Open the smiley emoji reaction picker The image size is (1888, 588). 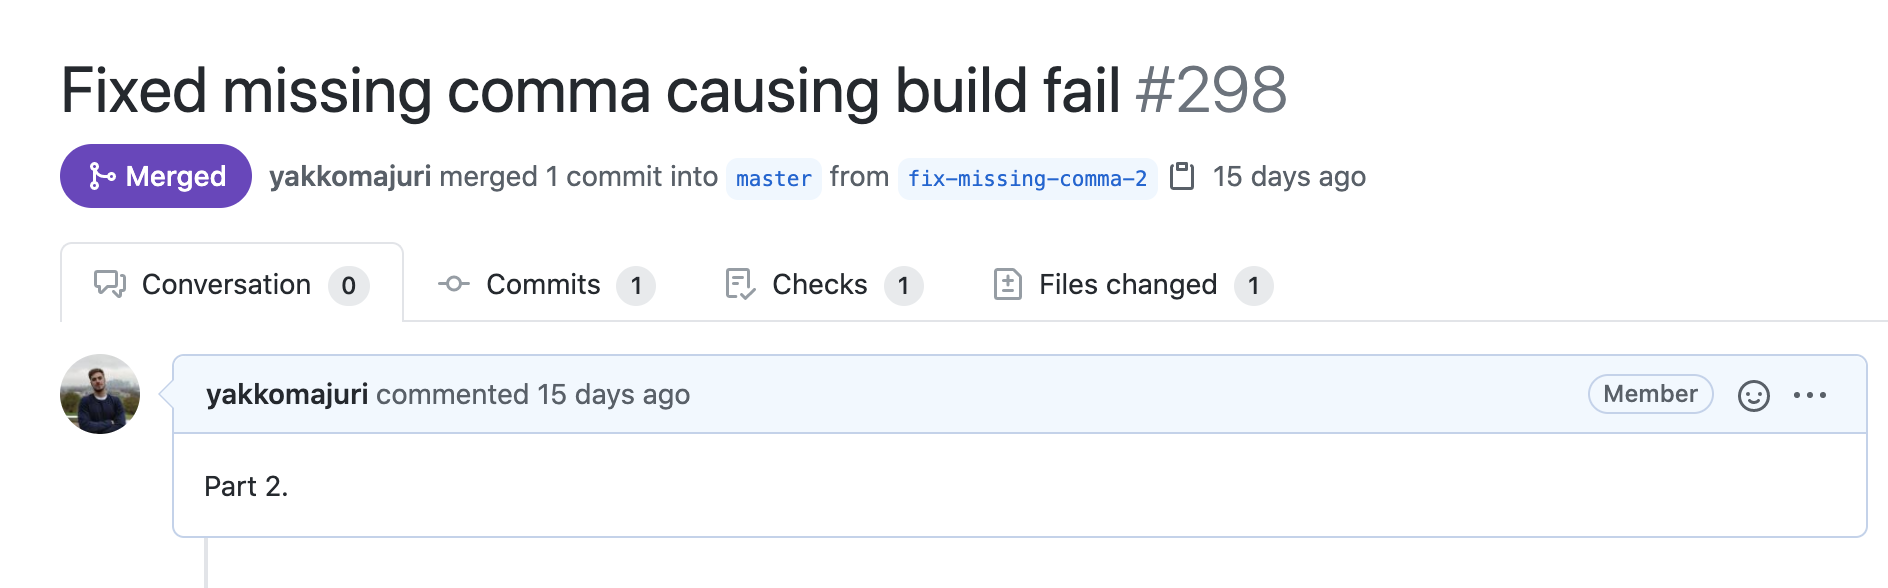1752,394
